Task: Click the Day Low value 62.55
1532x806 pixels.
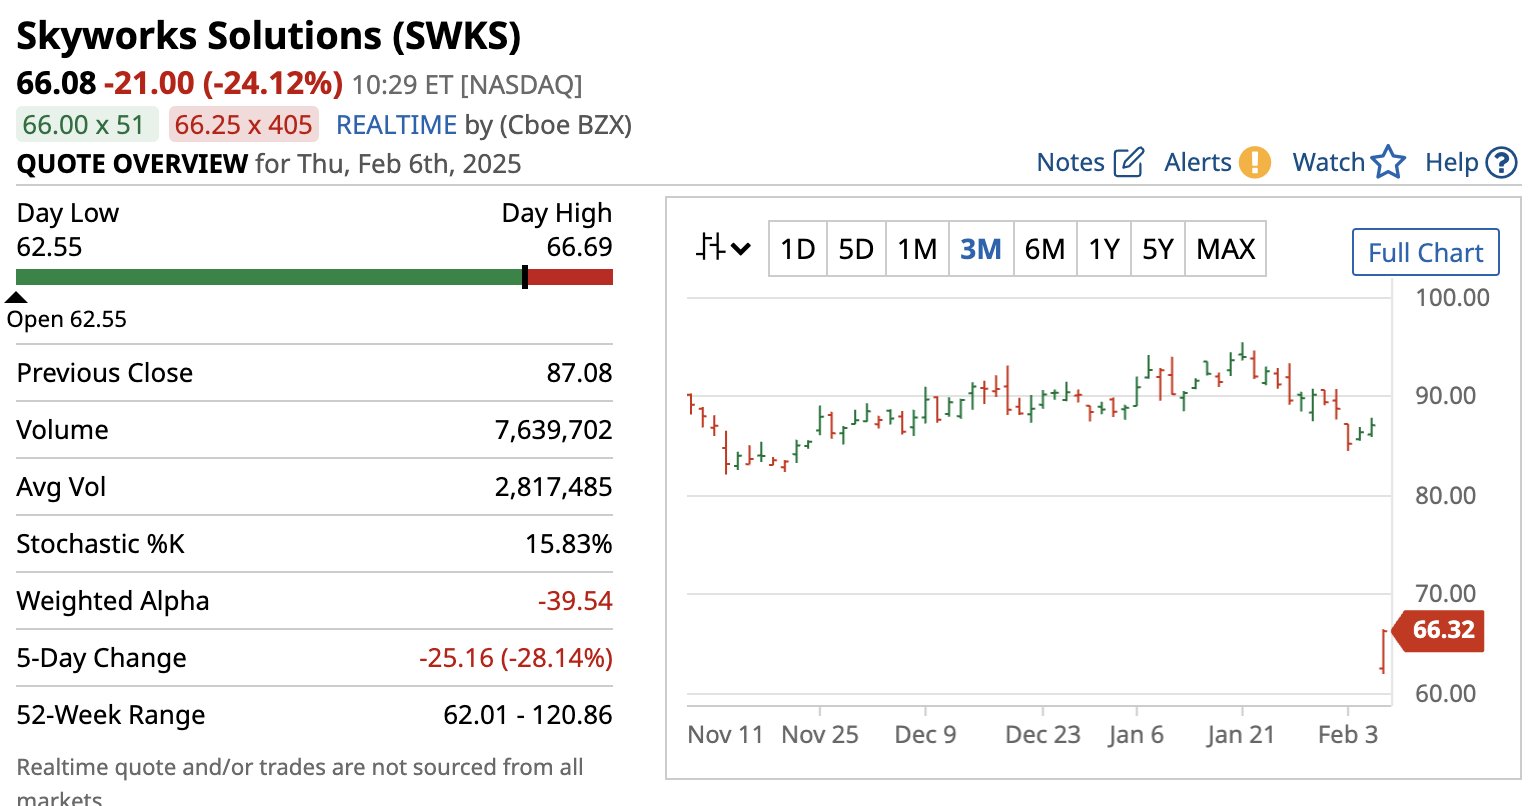Action: (x=50, y=247)
